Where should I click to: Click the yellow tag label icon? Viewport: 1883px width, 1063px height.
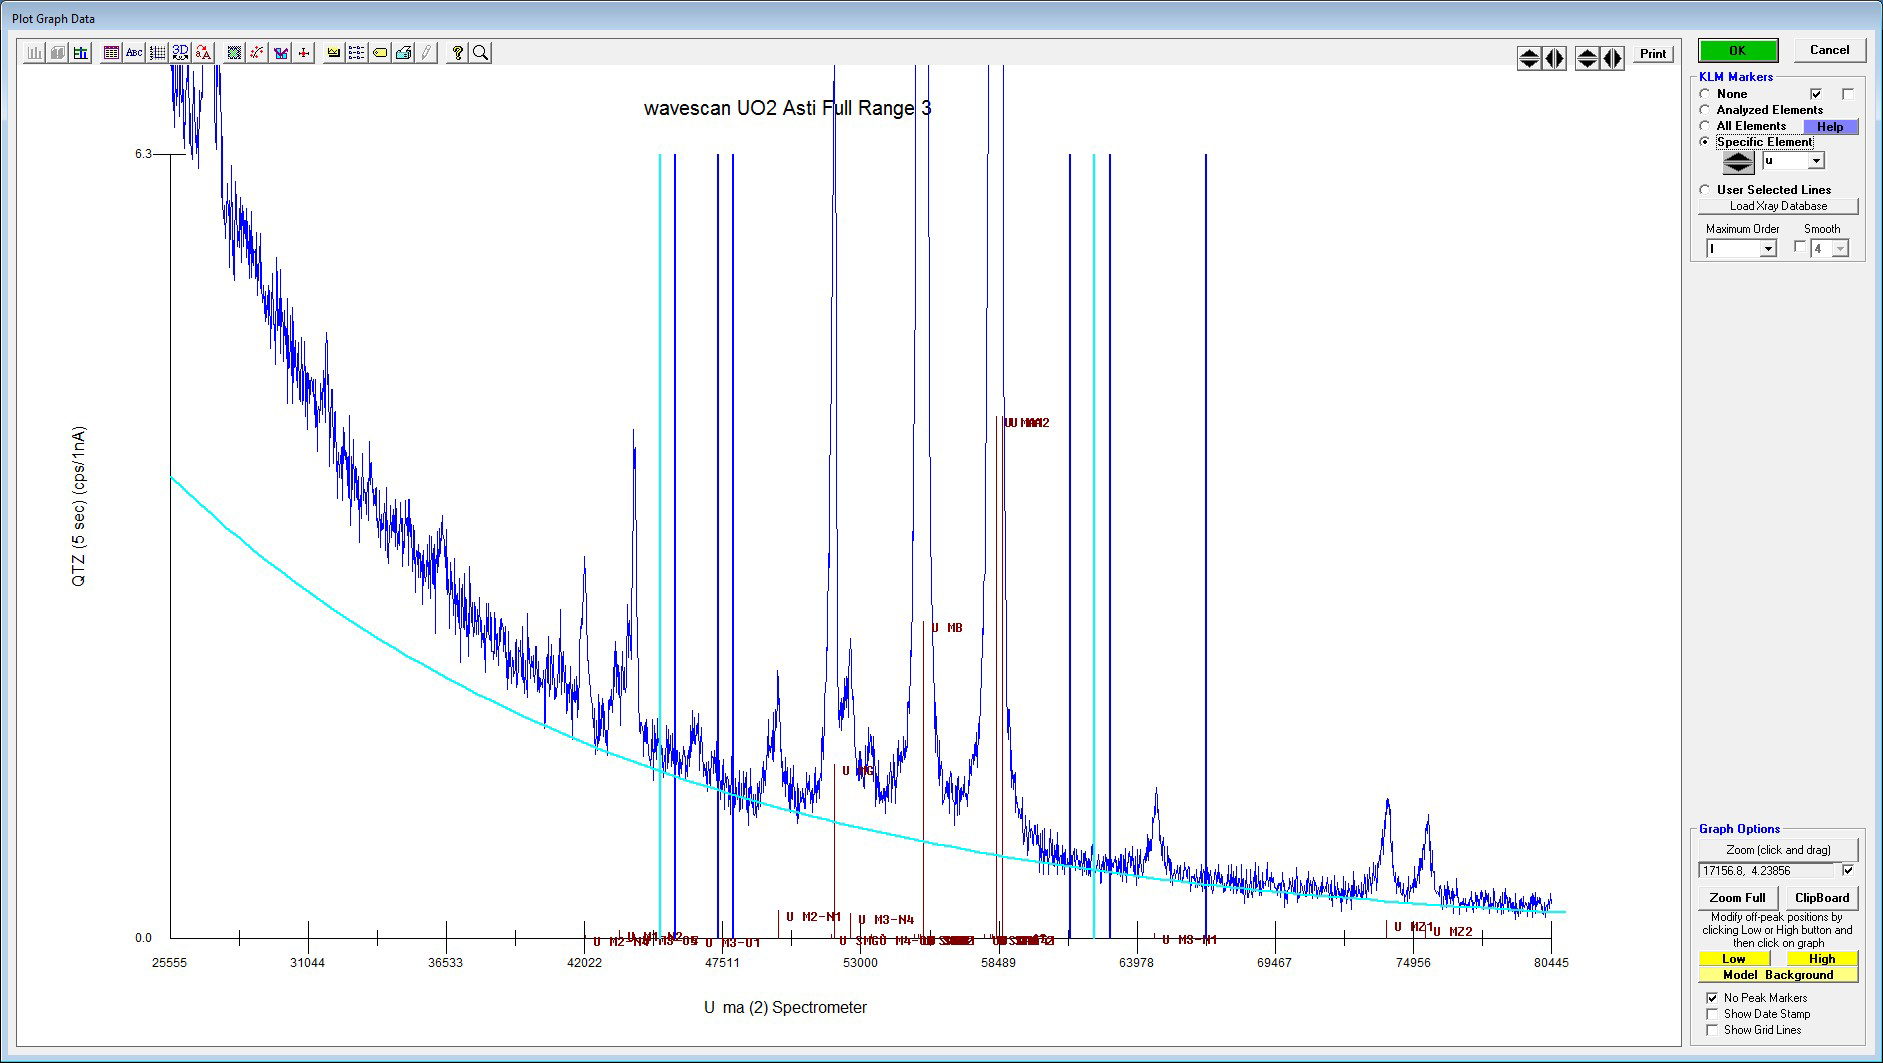click(x=380, y=53)
